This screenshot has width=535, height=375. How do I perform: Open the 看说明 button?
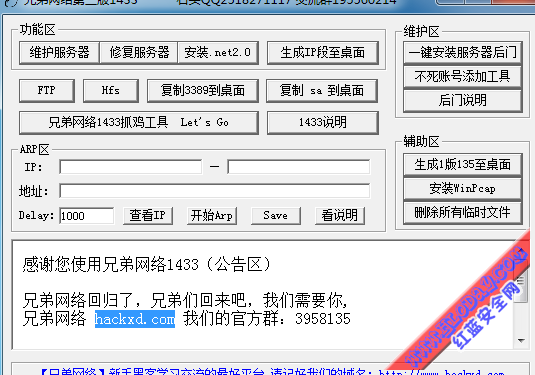tap(340, 216)
